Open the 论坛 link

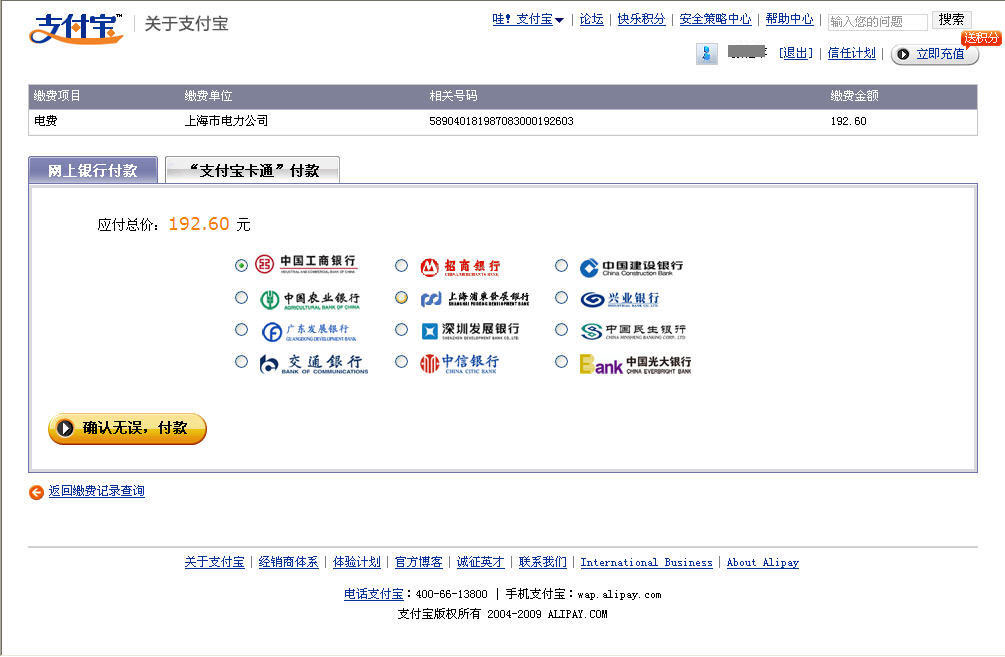click(591, 19)
